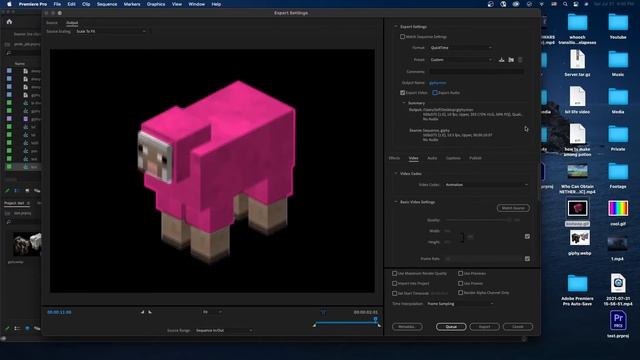The image size is (640, 360).
Task: Select the 2021-07-31 mp4 recording file
Action: (x=618, y=289)
